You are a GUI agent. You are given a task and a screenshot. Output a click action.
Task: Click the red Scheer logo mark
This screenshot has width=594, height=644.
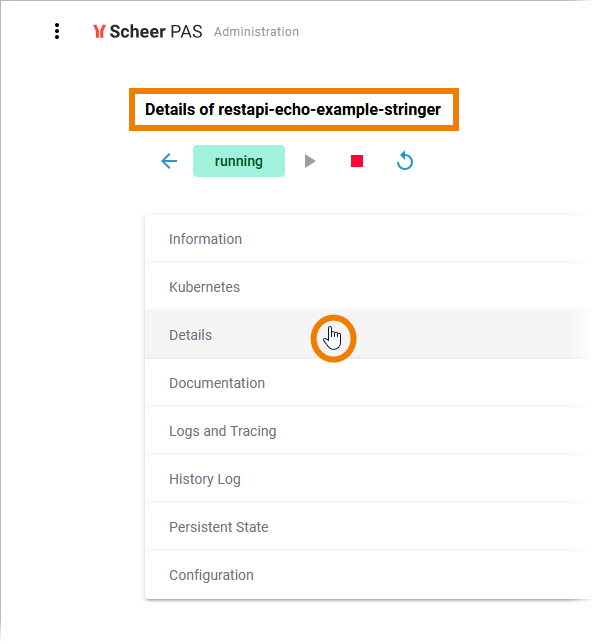(x=99, y=32)
